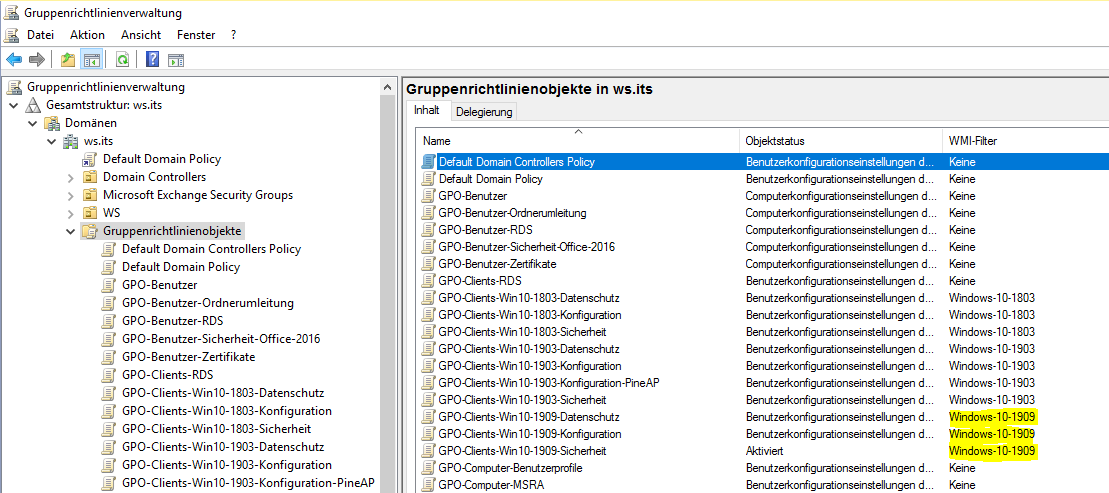Click icon of GPO-Clients-Win10-1909-Sicherheit list row
1109x493 pixels.
coord(429,451)
